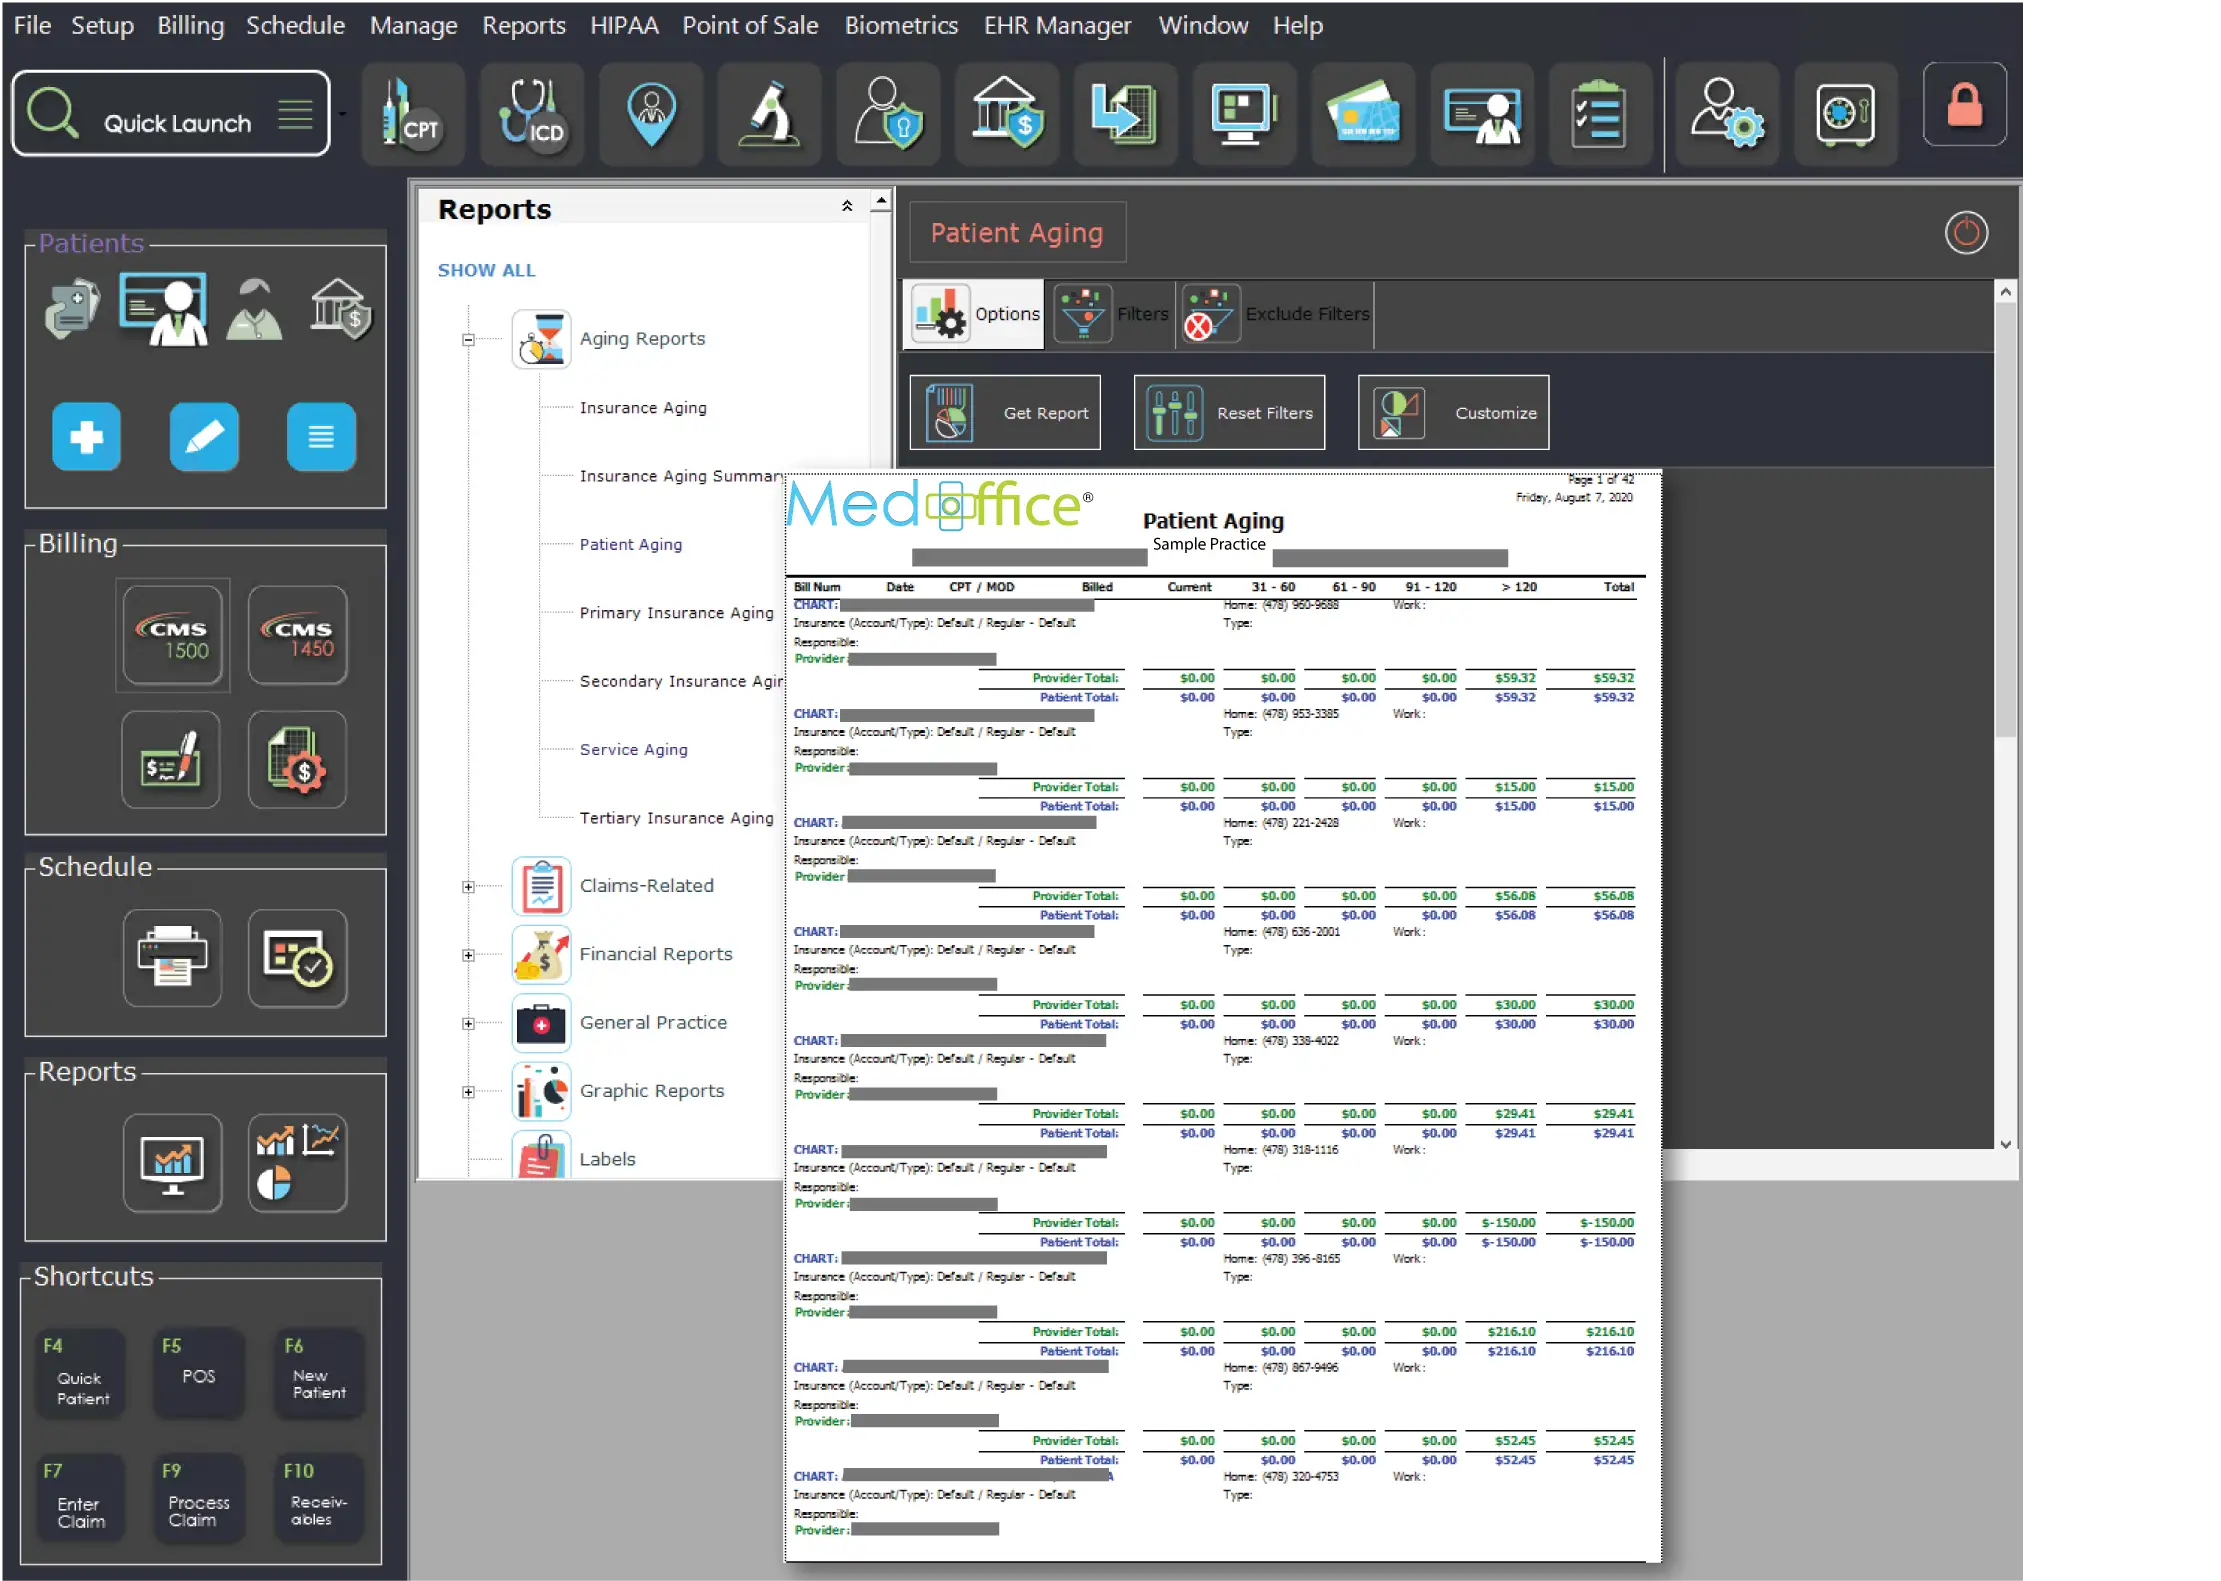
Task: Switch to the Exclude Filters tab
Action: tap(1276, 314)
